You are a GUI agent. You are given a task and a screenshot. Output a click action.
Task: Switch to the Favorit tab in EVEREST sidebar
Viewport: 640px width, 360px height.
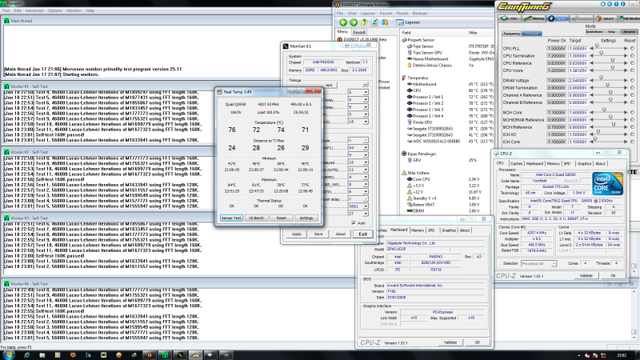point(359,32)
